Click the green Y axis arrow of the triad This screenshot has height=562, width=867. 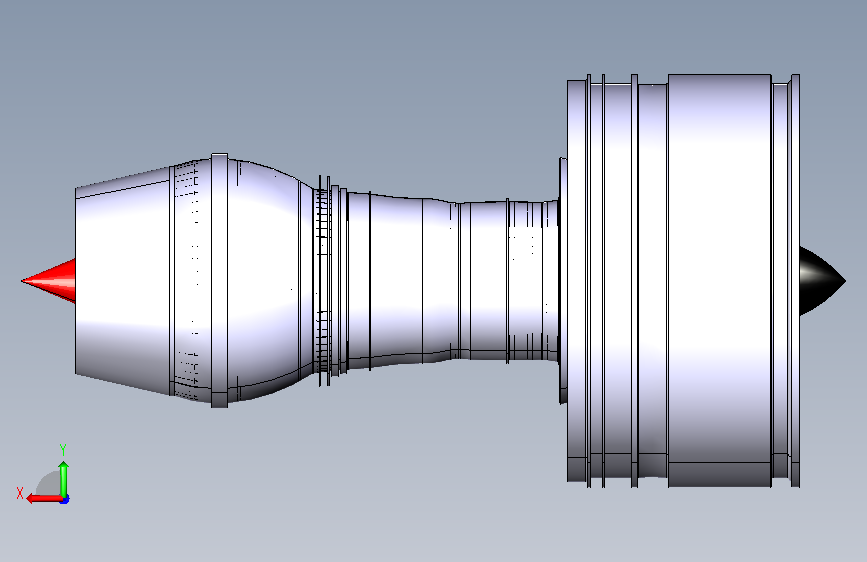click(x=64, y=480)
